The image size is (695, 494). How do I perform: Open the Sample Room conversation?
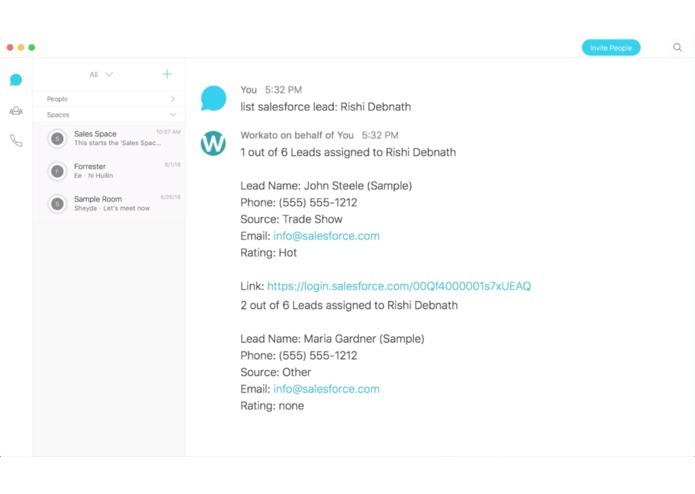(x=110, y=204)
